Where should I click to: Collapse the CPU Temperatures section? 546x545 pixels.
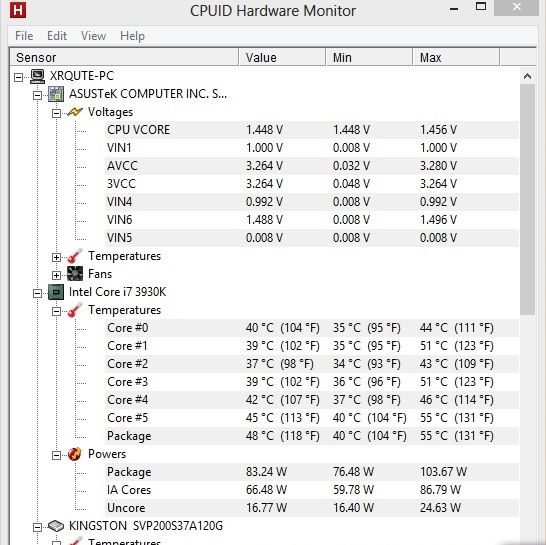[56, 311]
